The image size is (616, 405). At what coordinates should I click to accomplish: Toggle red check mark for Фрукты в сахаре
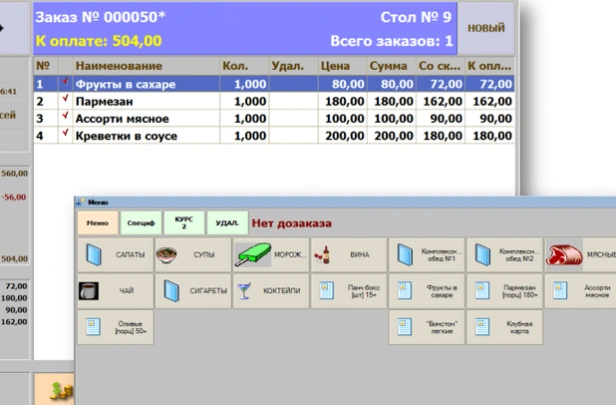66,84
